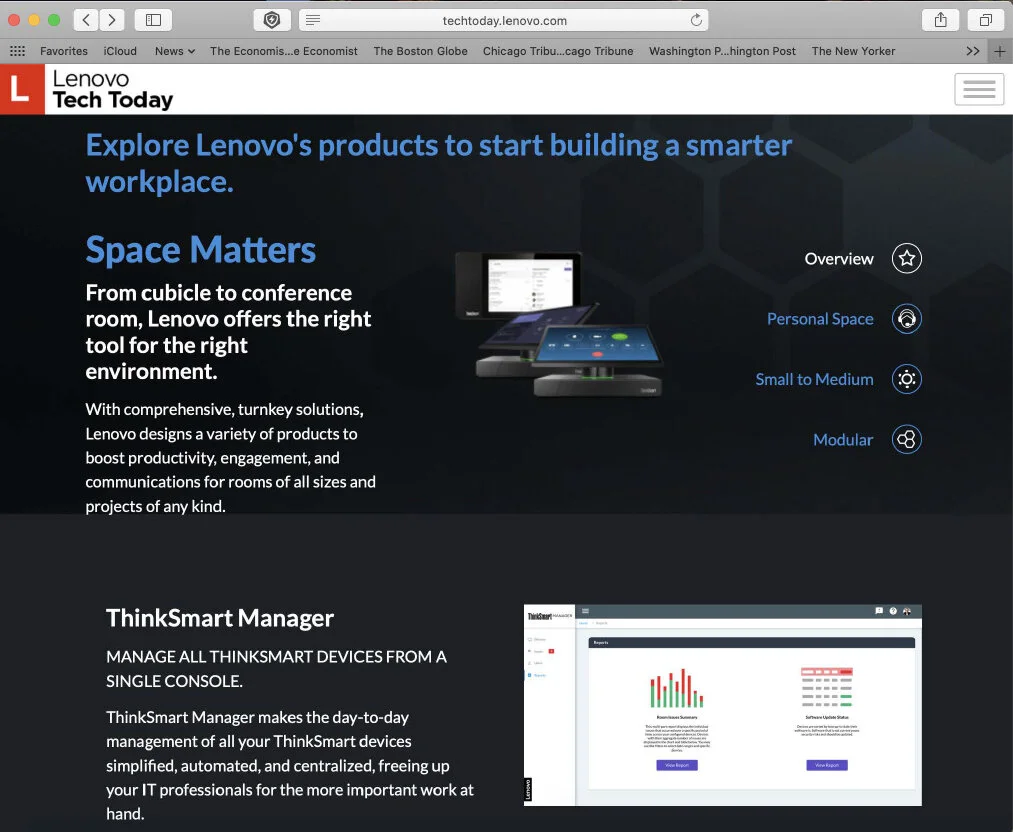Minimize the Safari window with yellow button

[34, 20]
